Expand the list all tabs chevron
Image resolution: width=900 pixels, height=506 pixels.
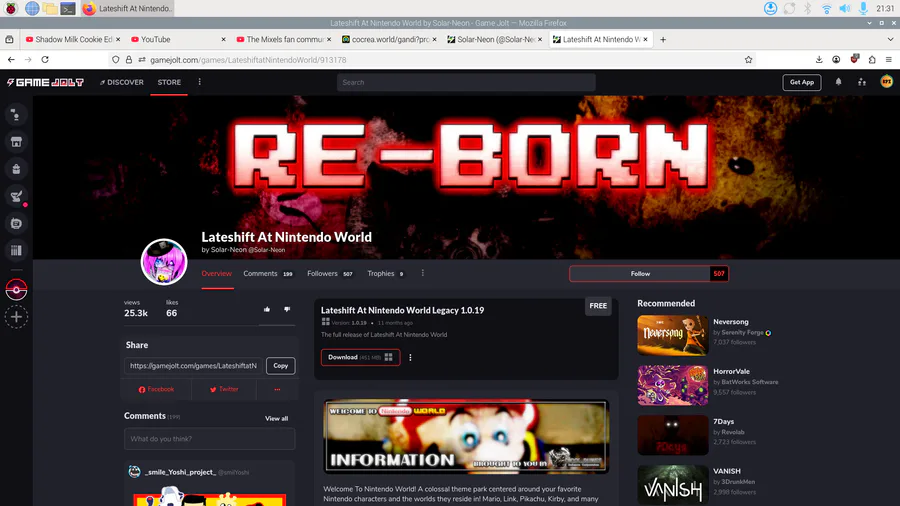[x=890, y=40]
